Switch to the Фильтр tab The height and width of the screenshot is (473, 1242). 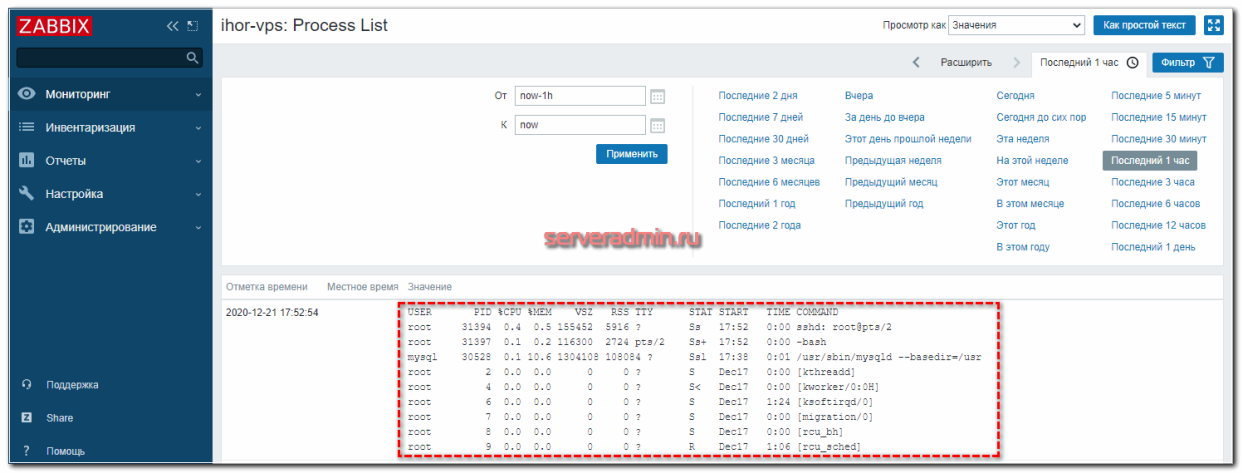click(1188, 62)
